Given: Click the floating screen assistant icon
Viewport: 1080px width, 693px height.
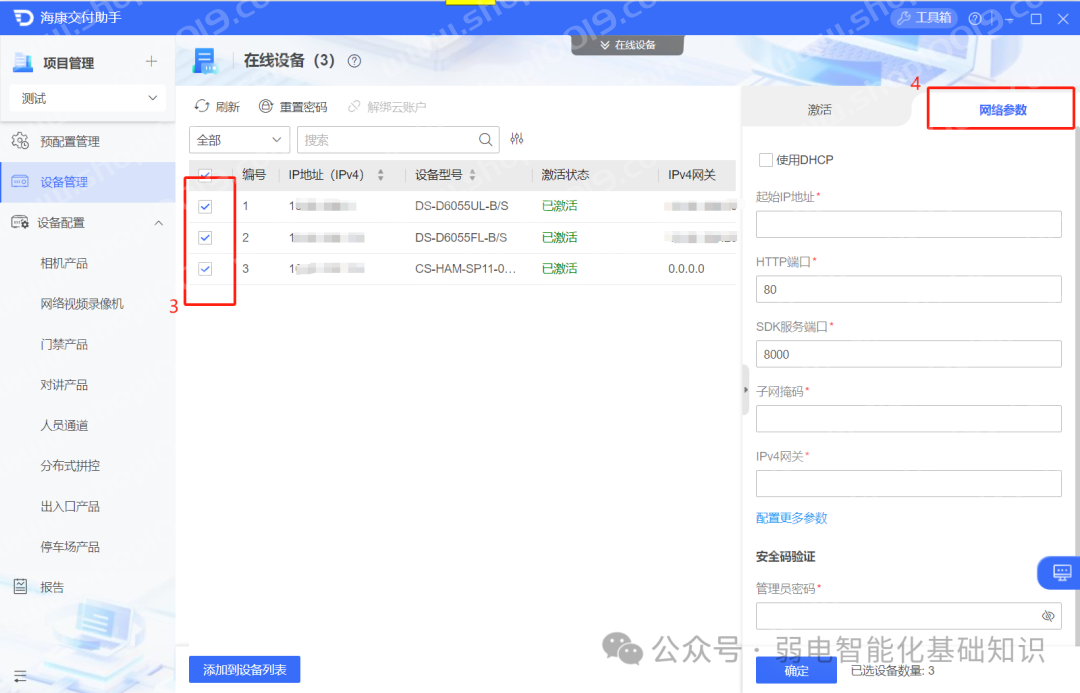Looking at the screenshot, I should 1061,572.
